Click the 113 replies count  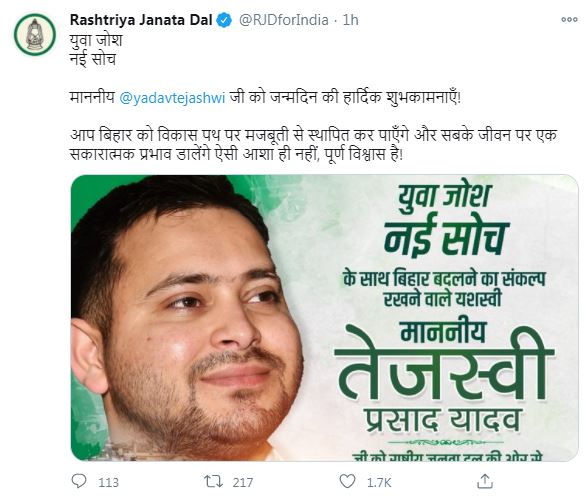108,482
